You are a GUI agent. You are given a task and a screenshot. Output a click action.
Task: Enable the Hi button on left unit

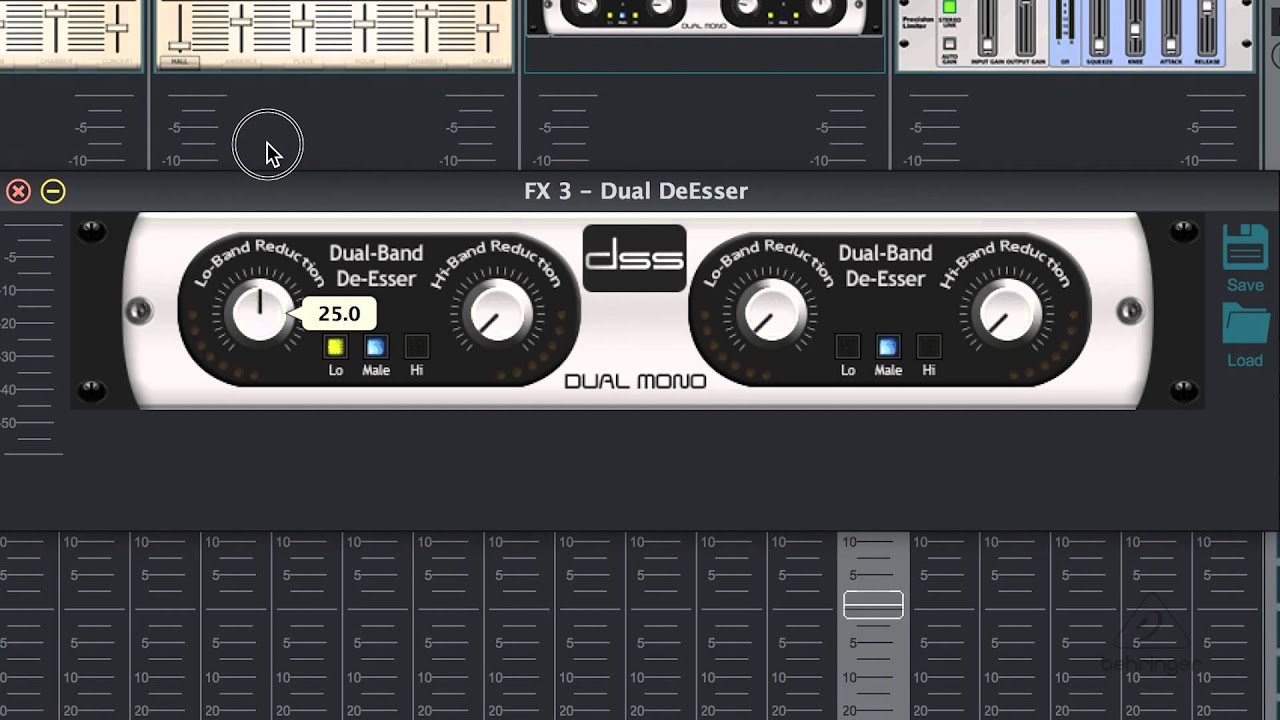point(417,347)
